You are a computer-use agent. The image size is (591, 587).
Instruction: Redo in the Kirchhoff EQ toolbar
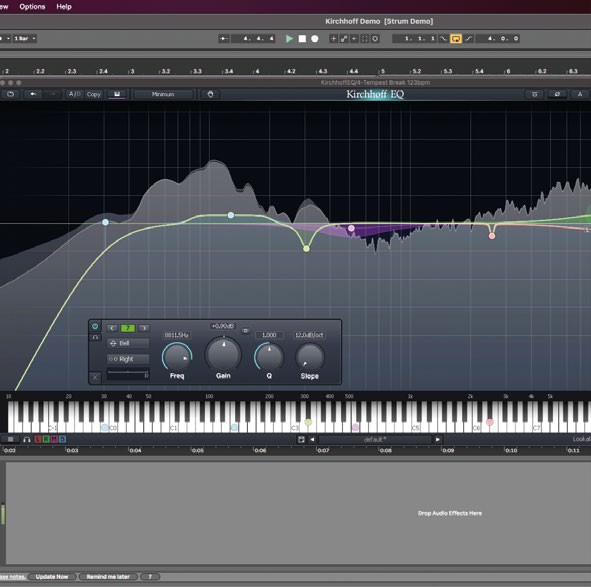click(53, 94)
